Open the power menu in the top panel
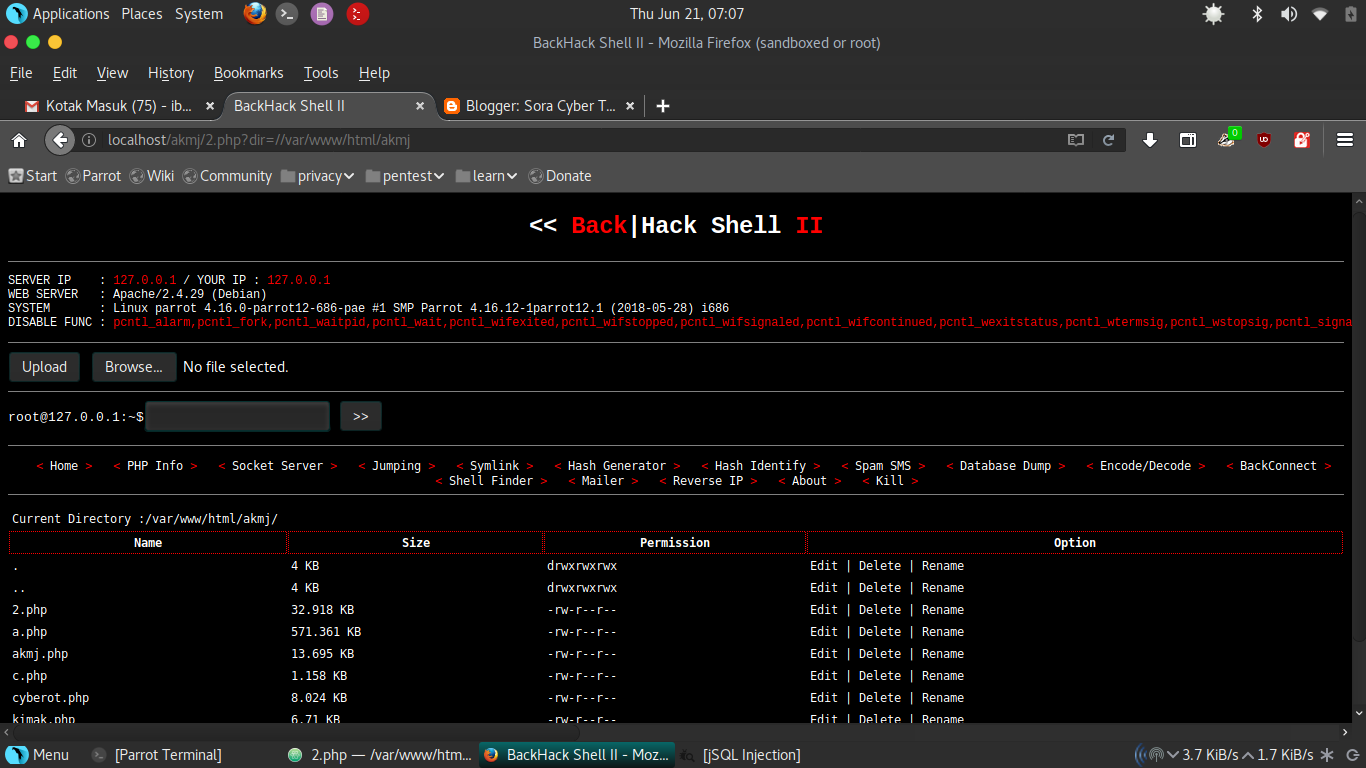 pos(1349,14)
